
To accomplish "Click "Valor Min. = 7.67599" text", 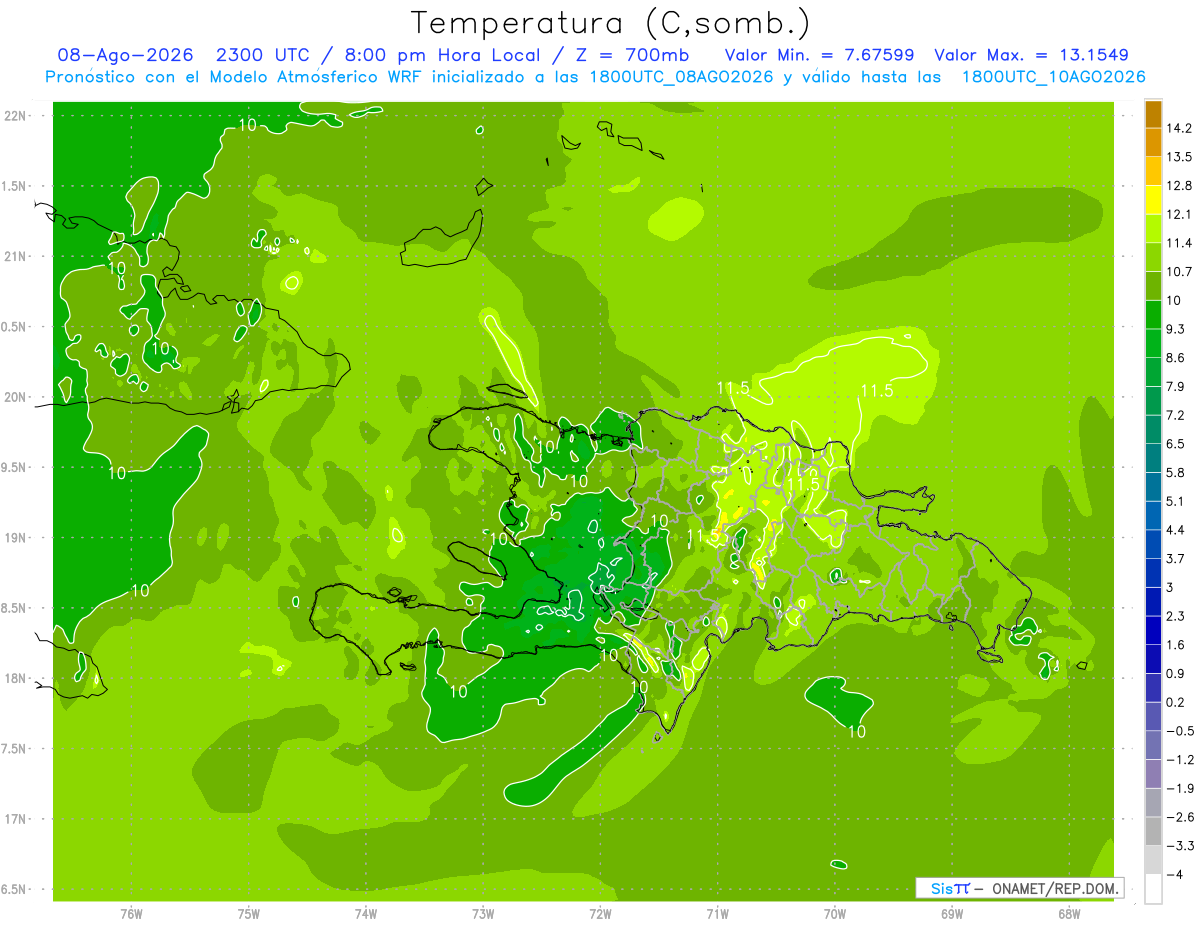I will [x=819, y=55].
